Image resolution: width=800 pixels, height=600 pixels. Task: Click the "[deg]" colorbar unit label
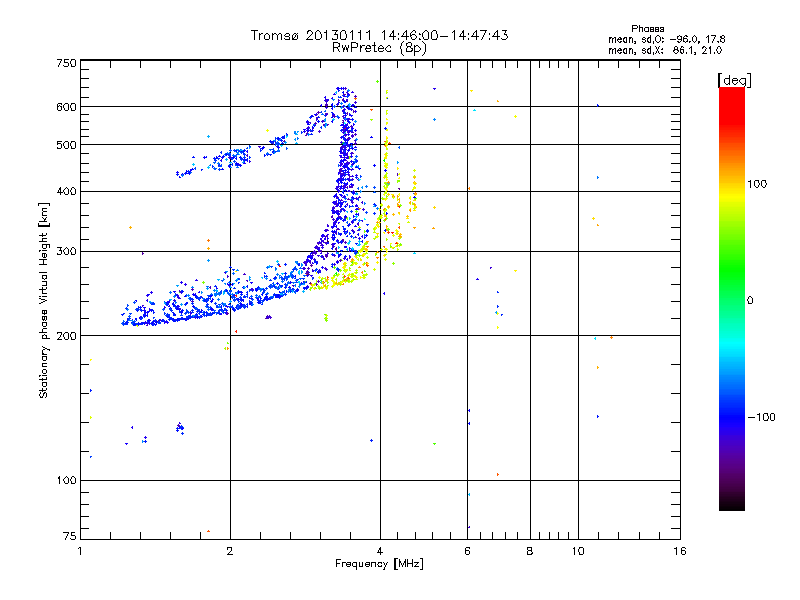click(x=734, y=80)
